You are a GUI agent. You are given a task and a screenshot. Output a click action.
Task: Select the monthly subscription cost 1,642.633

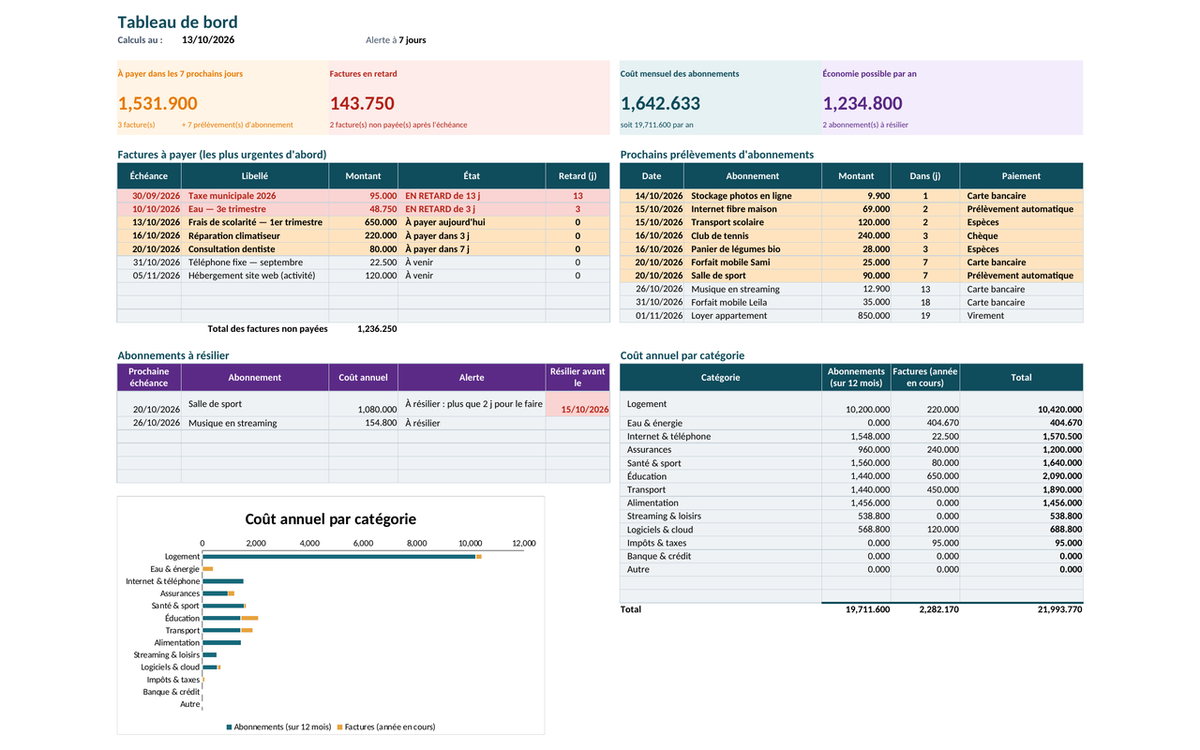(660, 103)
